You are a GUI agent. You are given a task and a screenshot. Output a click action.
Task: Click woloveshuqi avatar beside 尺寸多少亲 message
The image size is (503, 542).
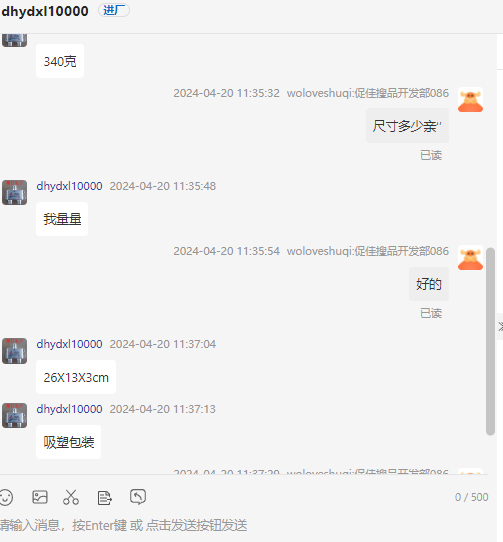tap(471, 100)
